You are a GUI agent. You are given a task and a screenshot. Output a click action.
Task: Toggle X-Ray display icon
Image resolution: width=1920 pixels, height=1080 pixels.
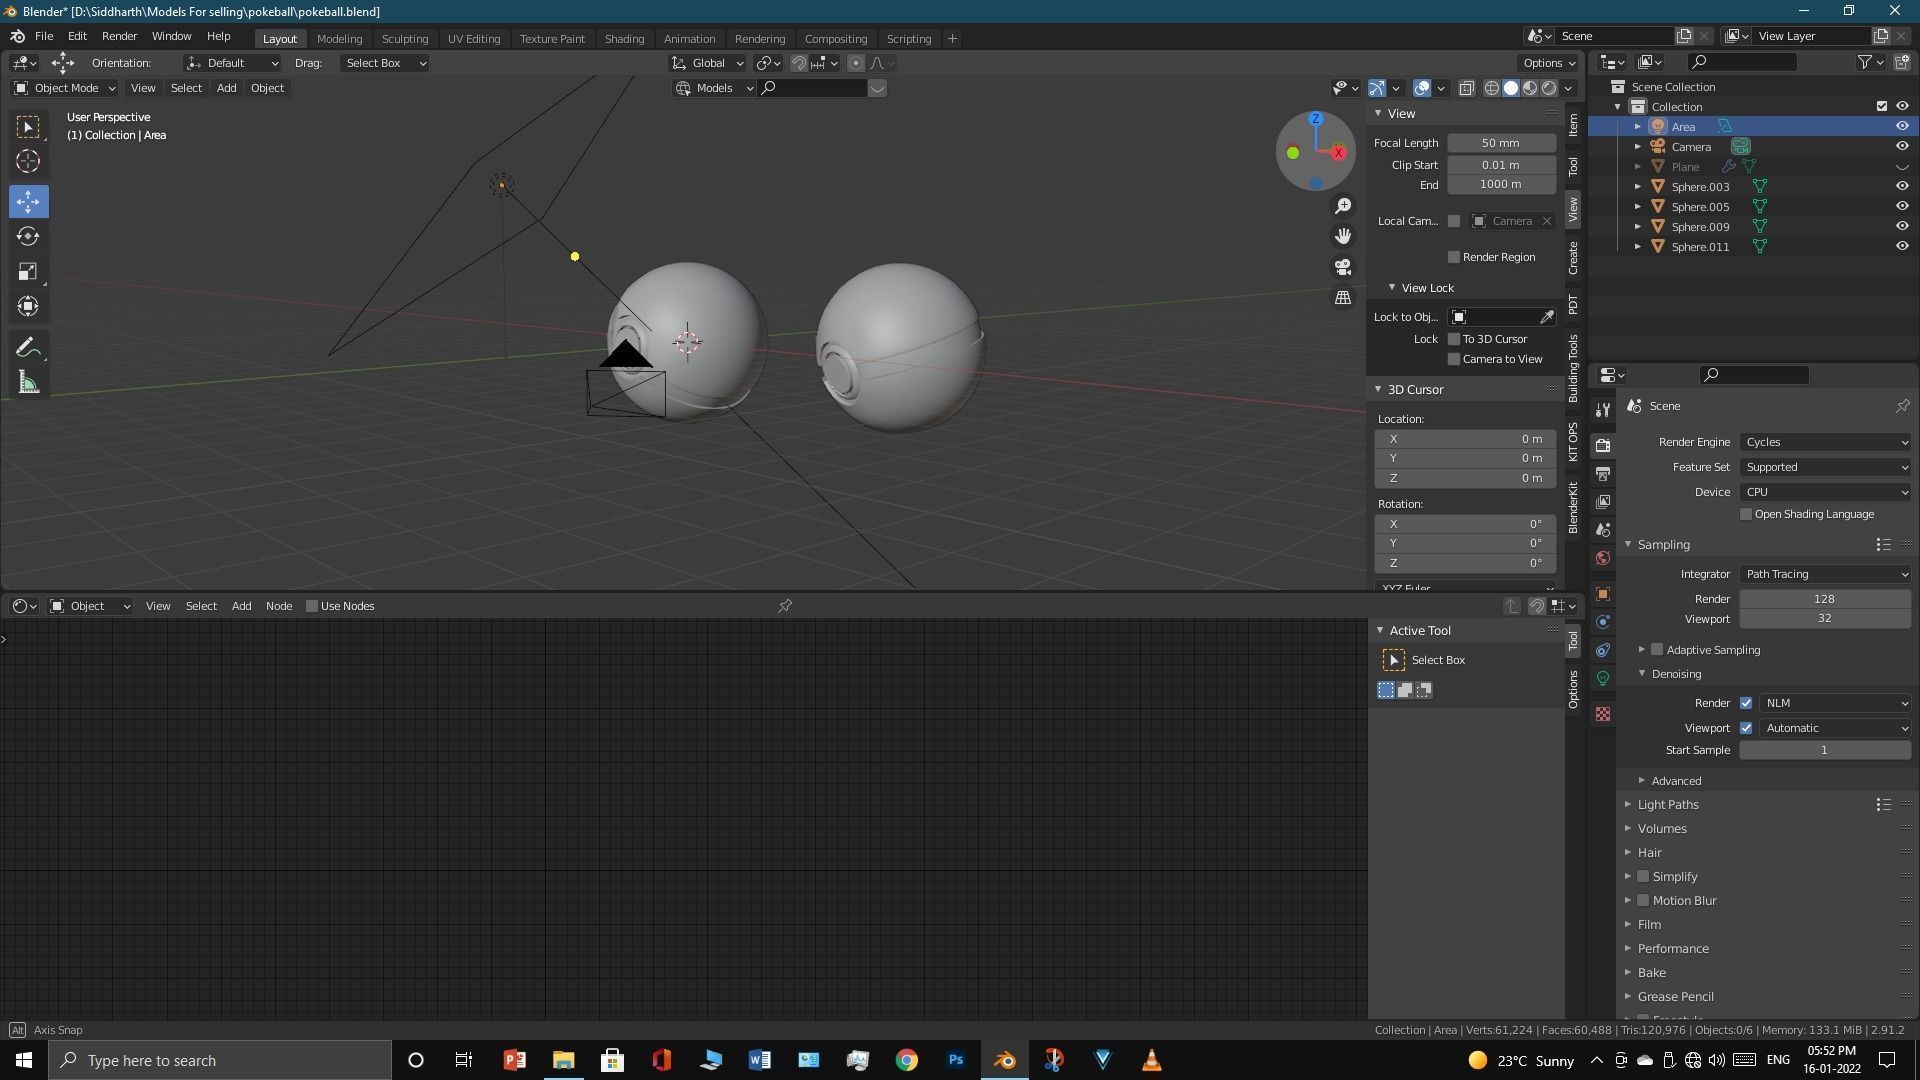pyautogui.click(x=1466, y=88)
